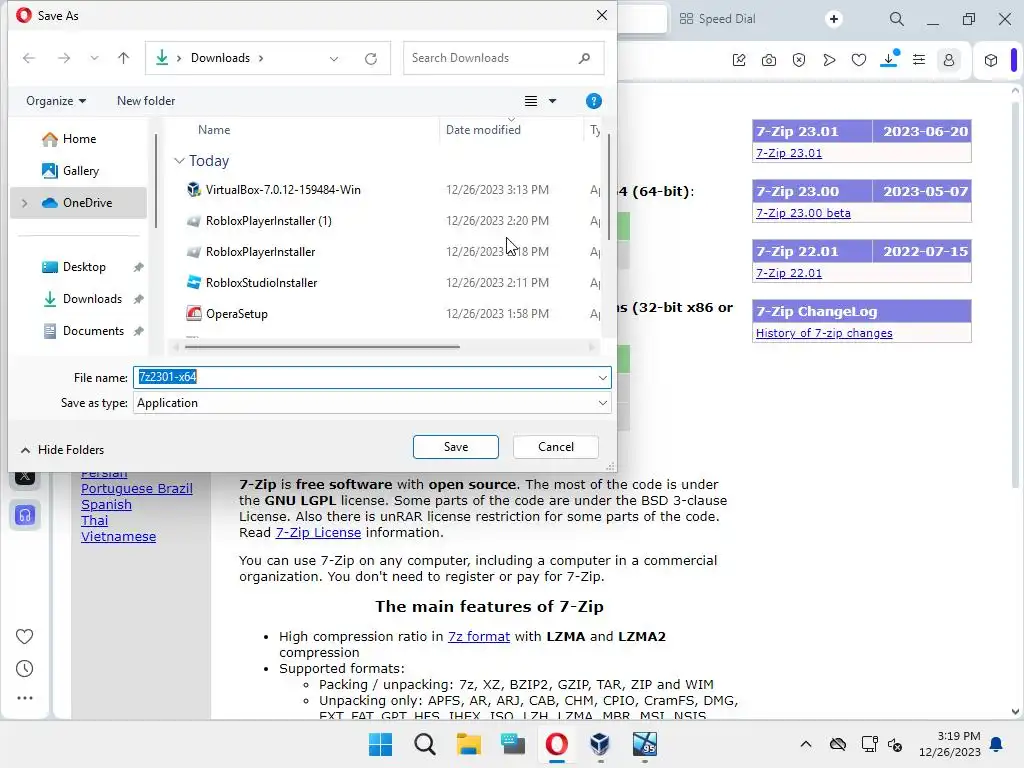
Task: Select Home in navigation pane
Action: [79, 138]
